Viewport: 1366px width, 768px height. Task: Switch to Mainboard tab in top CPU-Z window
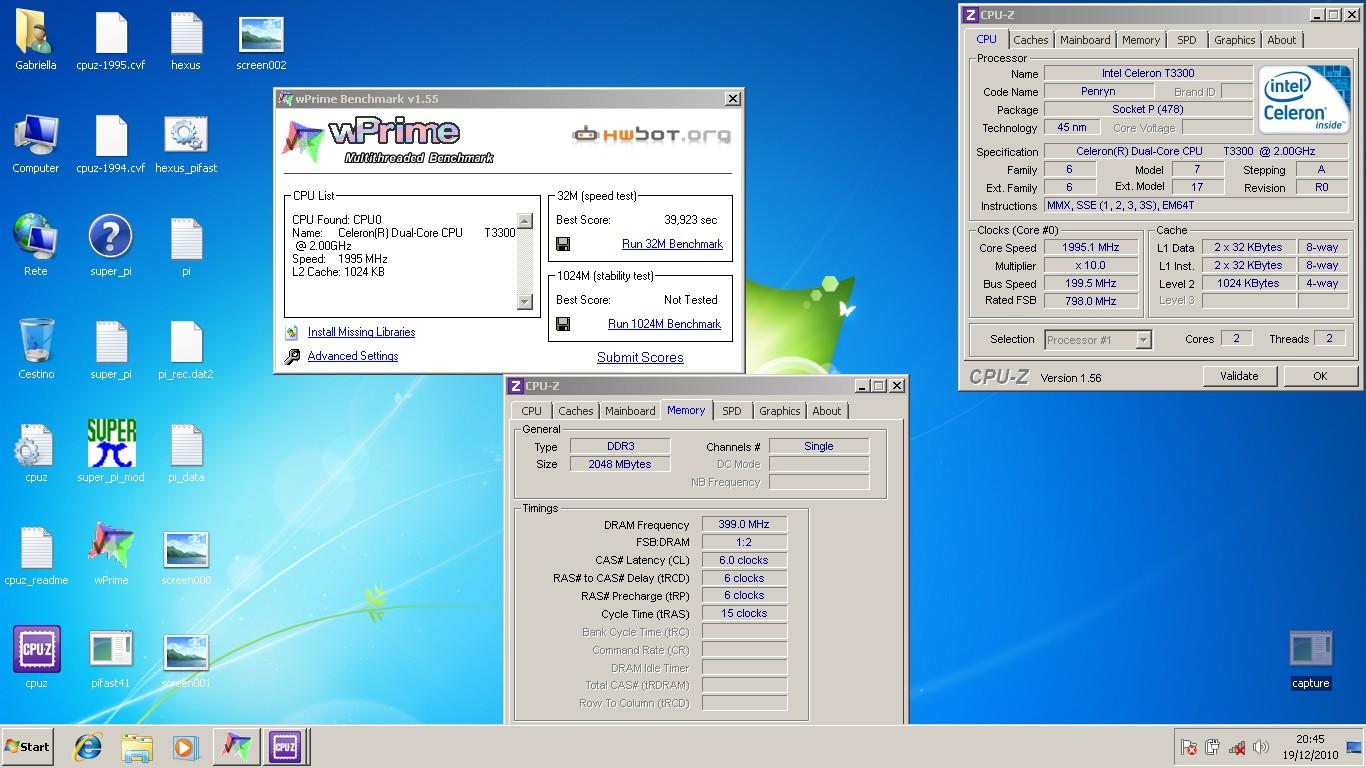click(x=1085, y=40)
